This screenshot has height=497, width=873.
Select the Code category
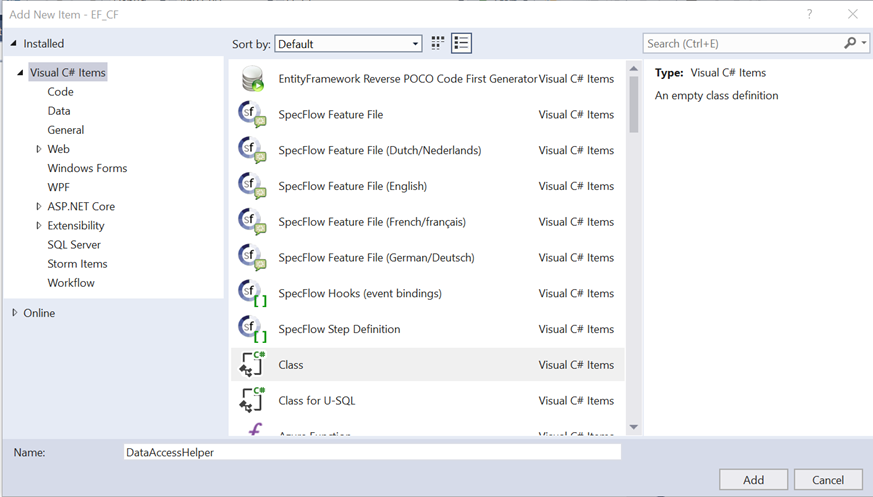pos(60,92)
